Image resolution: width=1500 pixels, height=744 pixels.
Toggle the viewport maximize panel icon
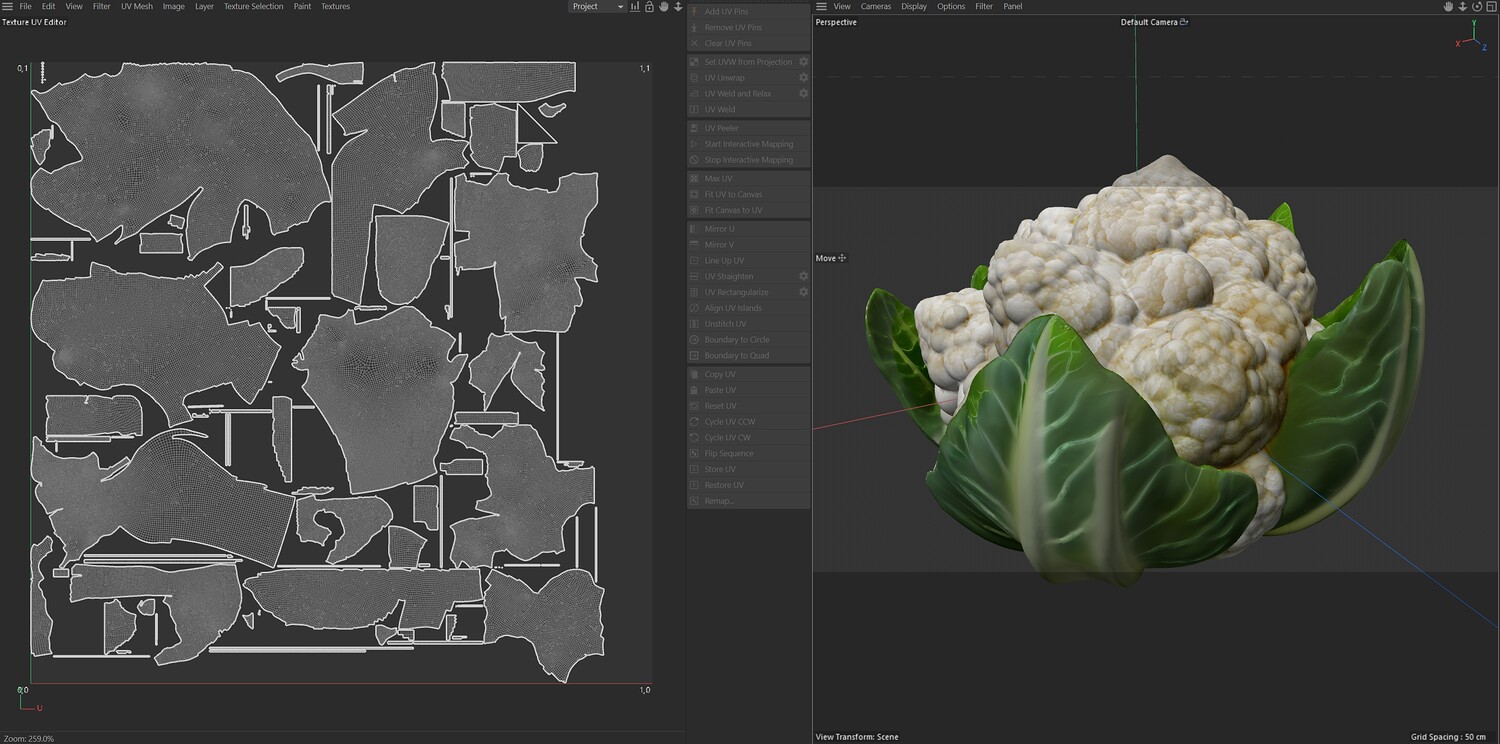tap(1490, 6)
